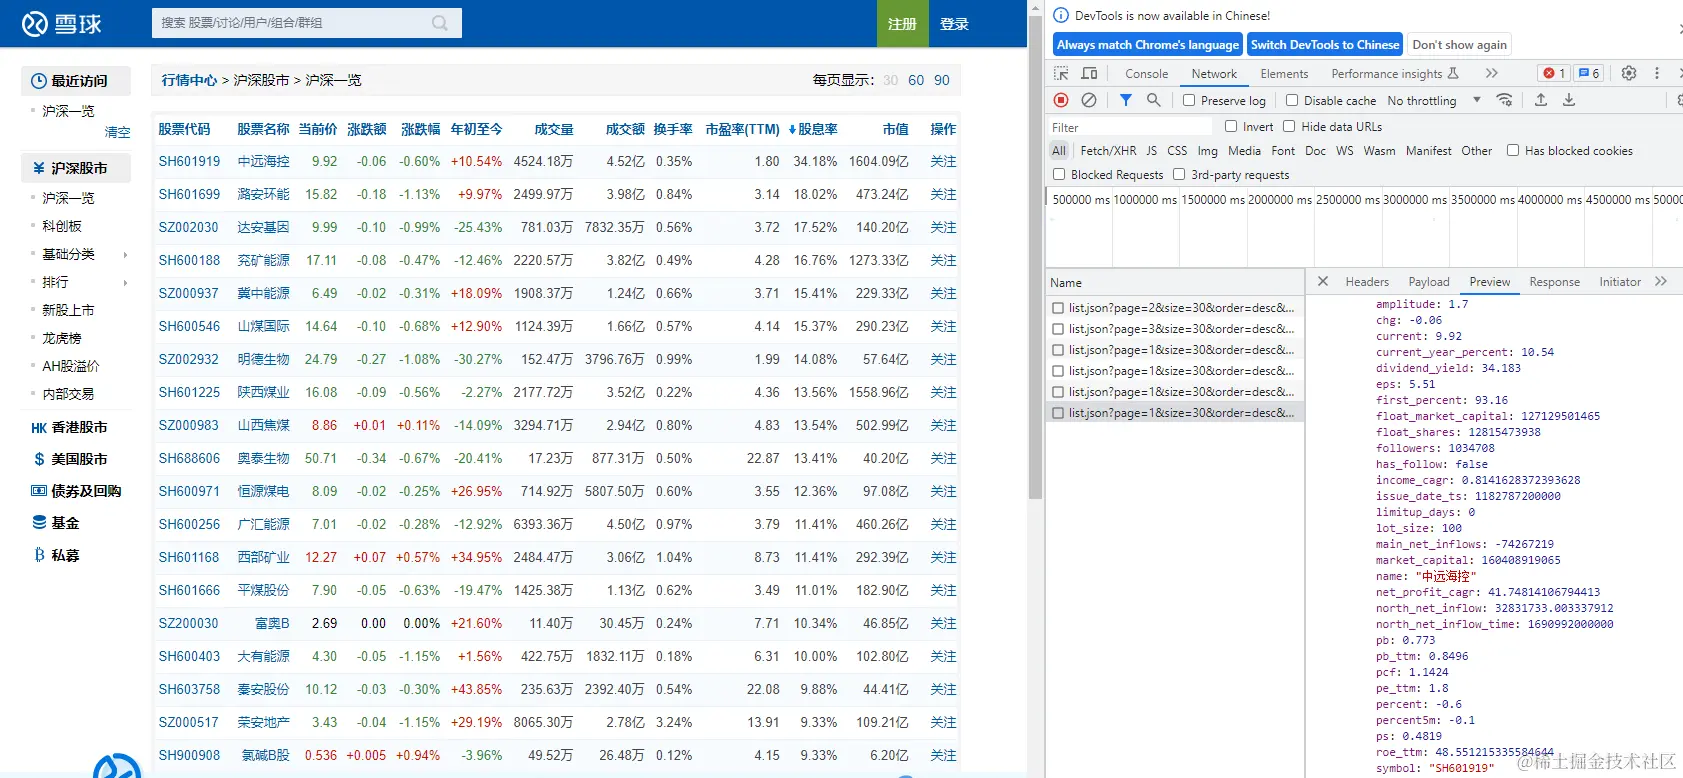The image size is (1683, 778).
Task: Show the blue issues count badge
Action: click(1589, 73)
